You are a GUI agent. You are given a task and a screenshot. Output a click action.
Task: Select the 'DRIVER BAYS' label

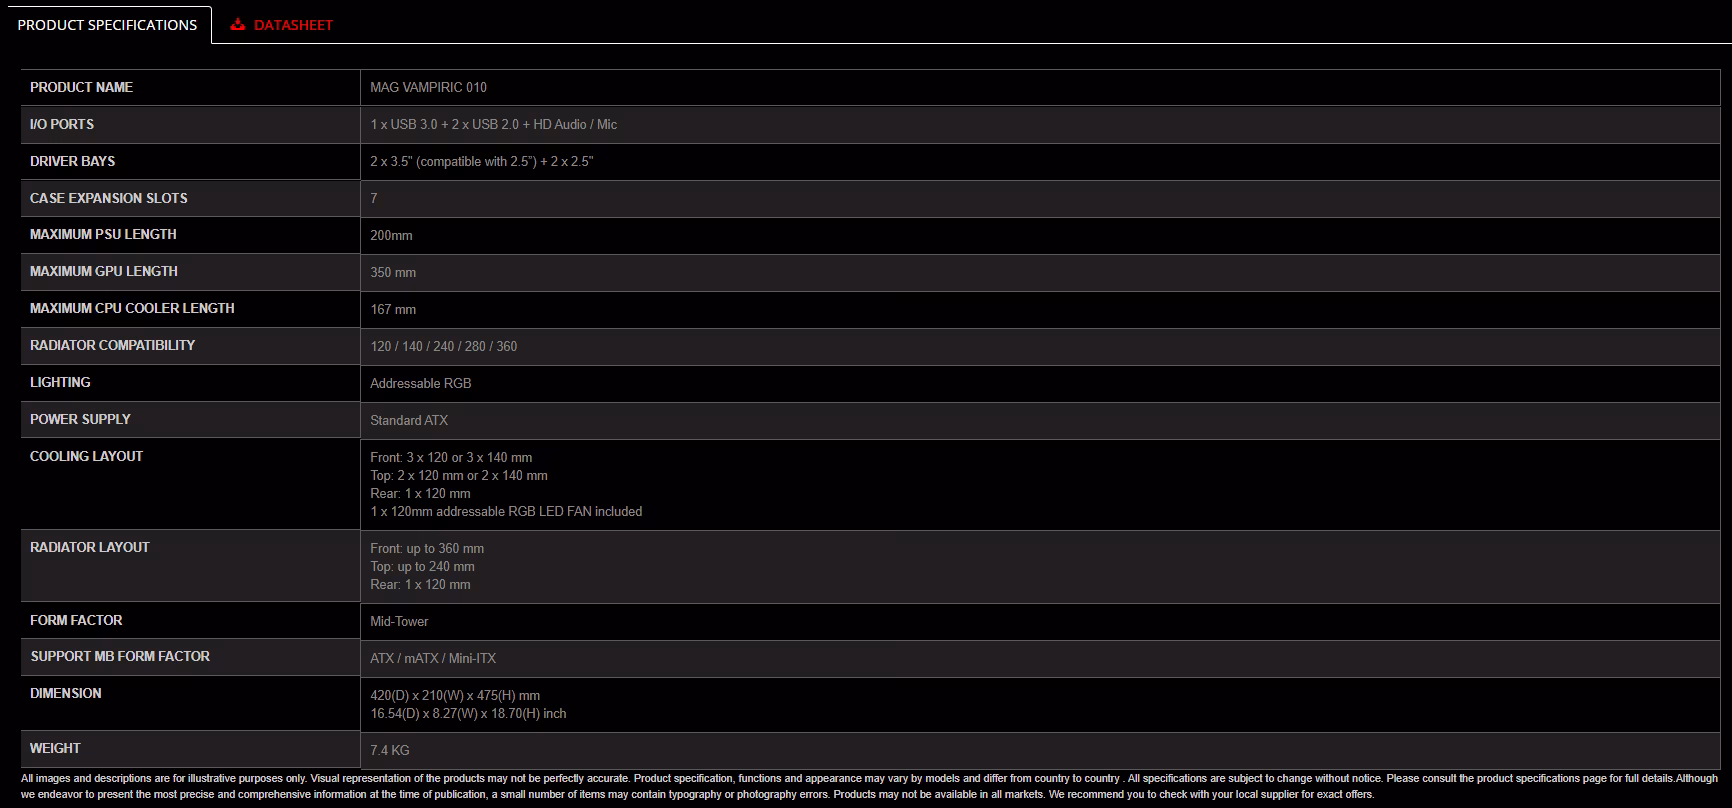(x=72, y=161)
